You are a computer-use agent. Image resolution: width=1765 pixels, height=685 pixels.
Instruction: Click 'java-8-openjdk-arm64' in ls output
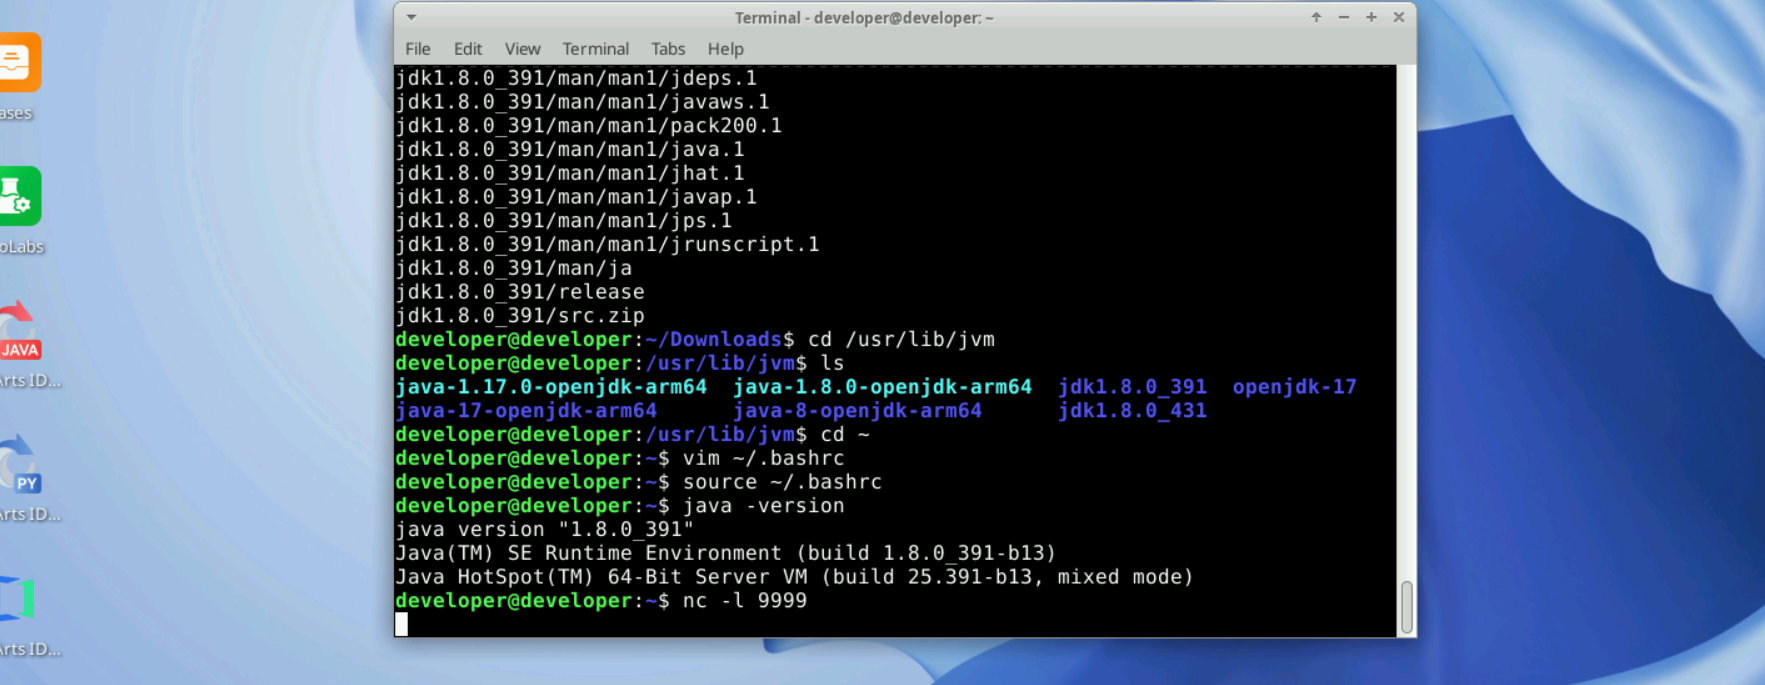[857, 411]
